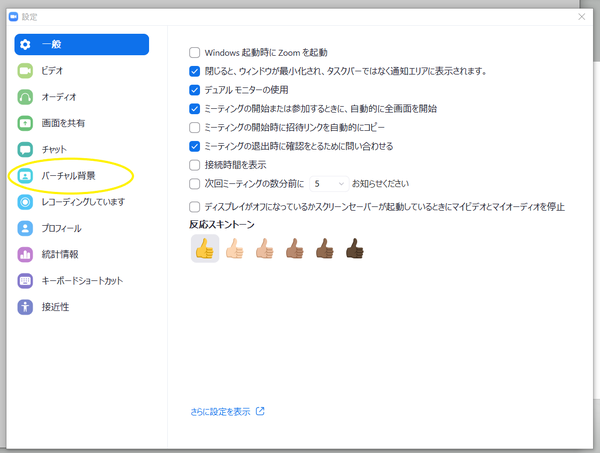Click the キーボードショートカット keyboard icon
The image size is (600, 453).
(25, 281)
